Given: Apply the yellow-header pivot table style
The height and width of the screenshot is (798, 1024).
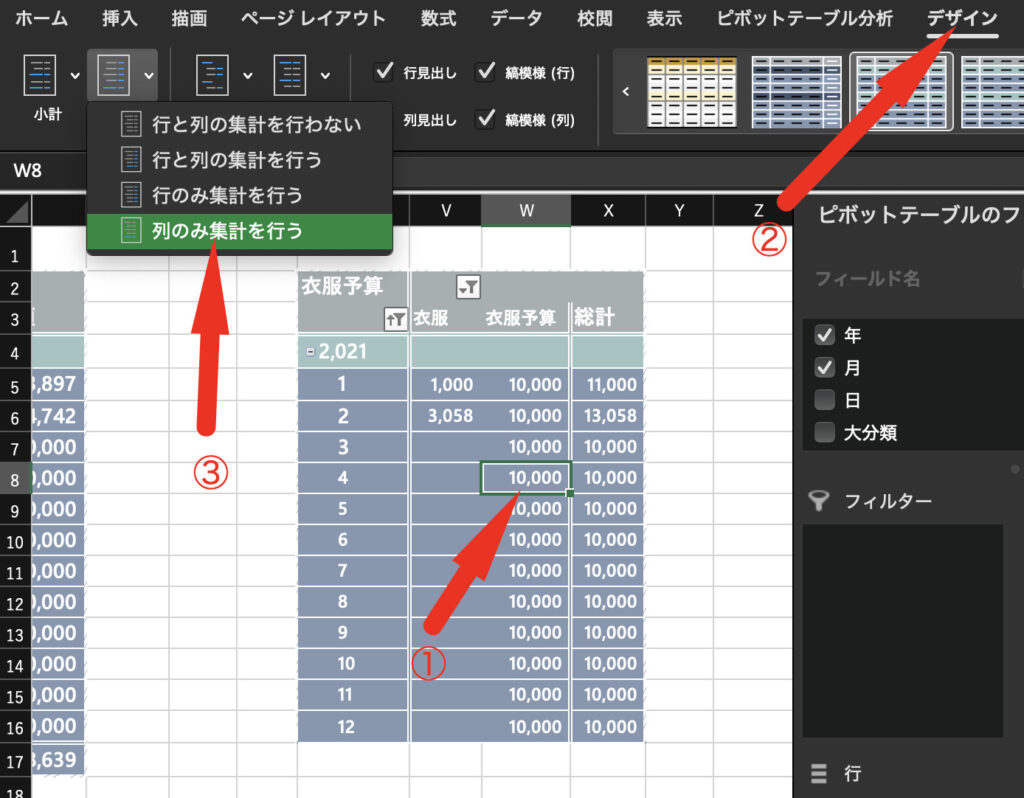Looking at the screenshot, I should pos(684,91).
